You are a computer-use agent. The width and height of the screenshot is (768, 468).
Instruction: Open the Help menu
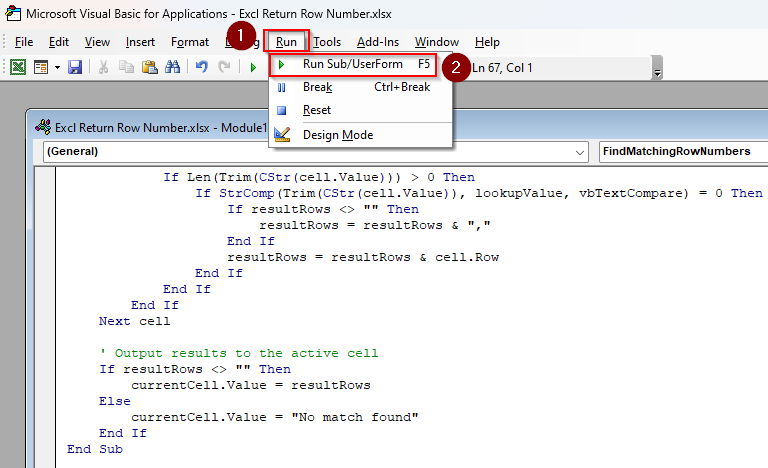click(x=487, y=42)
